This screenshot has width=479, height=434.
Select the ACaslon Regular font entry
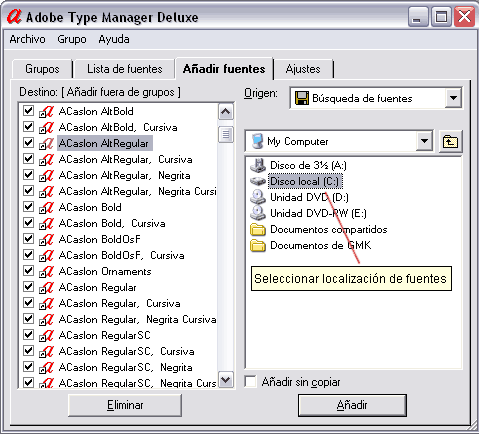click(x=97, y=287)
